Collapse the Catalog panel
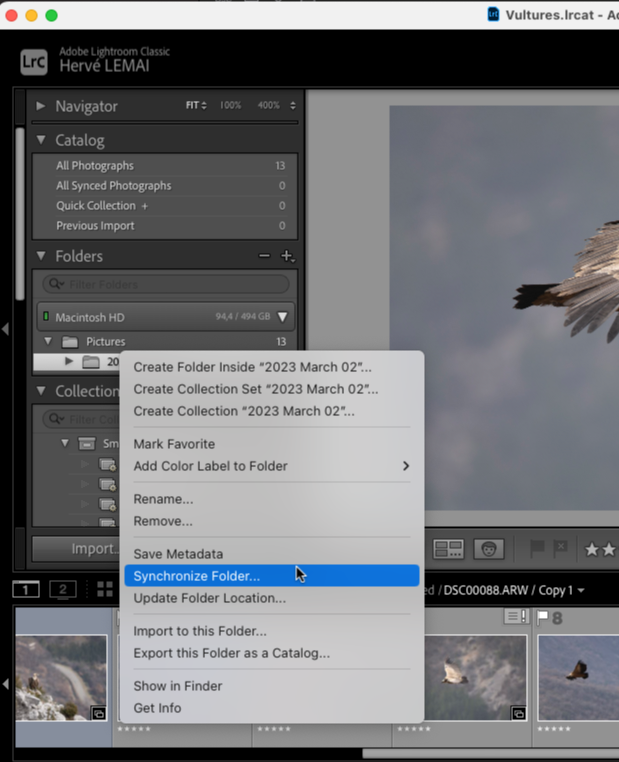This screenshot has height=762, width=619. (x=41, y=140)
